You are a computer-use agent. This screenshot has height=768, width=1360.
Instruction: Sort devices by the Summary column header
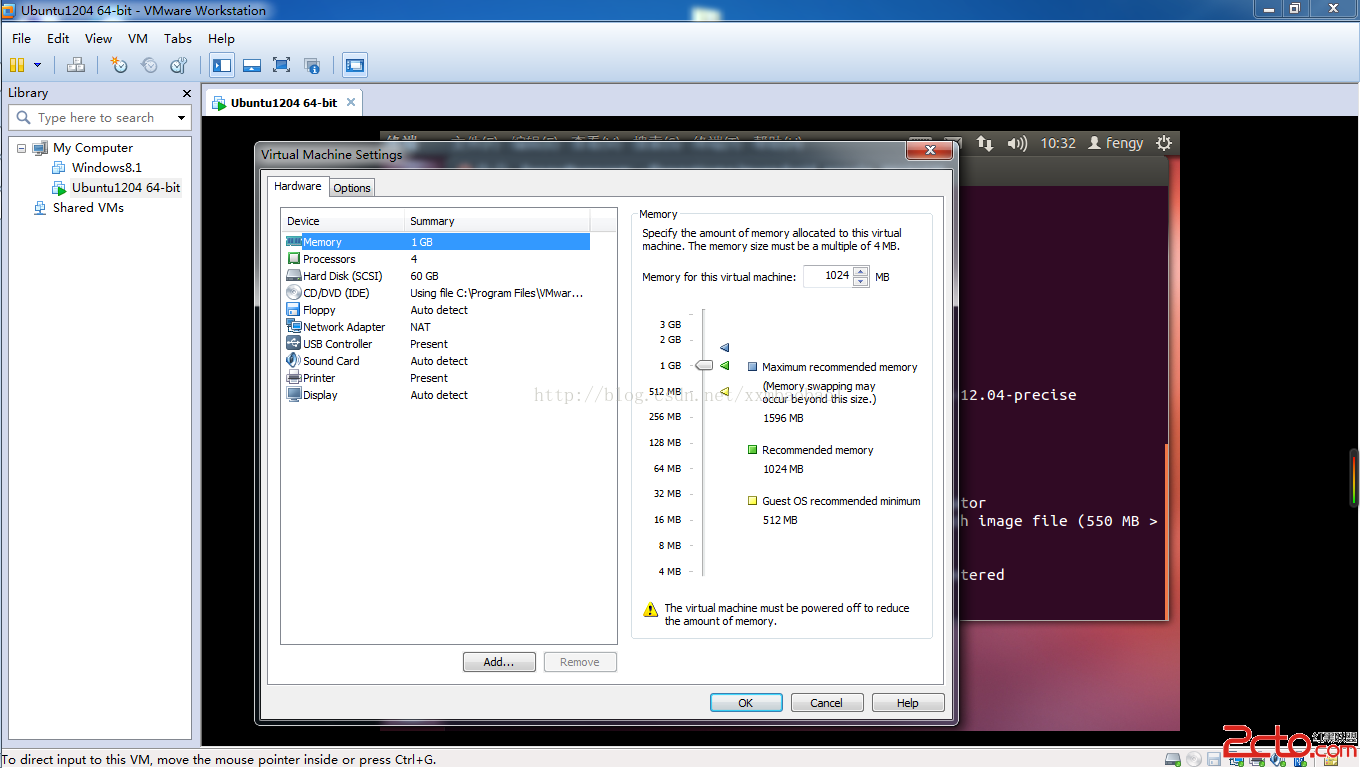coord(498,221)
